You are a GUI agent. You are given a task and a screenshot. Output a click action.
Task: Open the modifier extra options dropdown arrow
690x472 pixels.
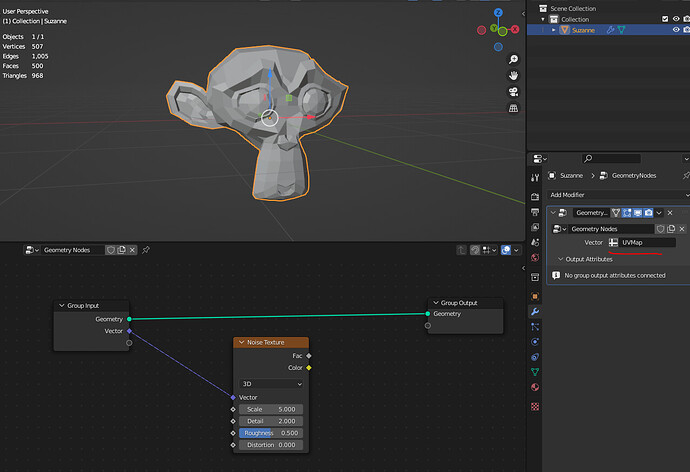pyautogui.click(x=659, y=213)
